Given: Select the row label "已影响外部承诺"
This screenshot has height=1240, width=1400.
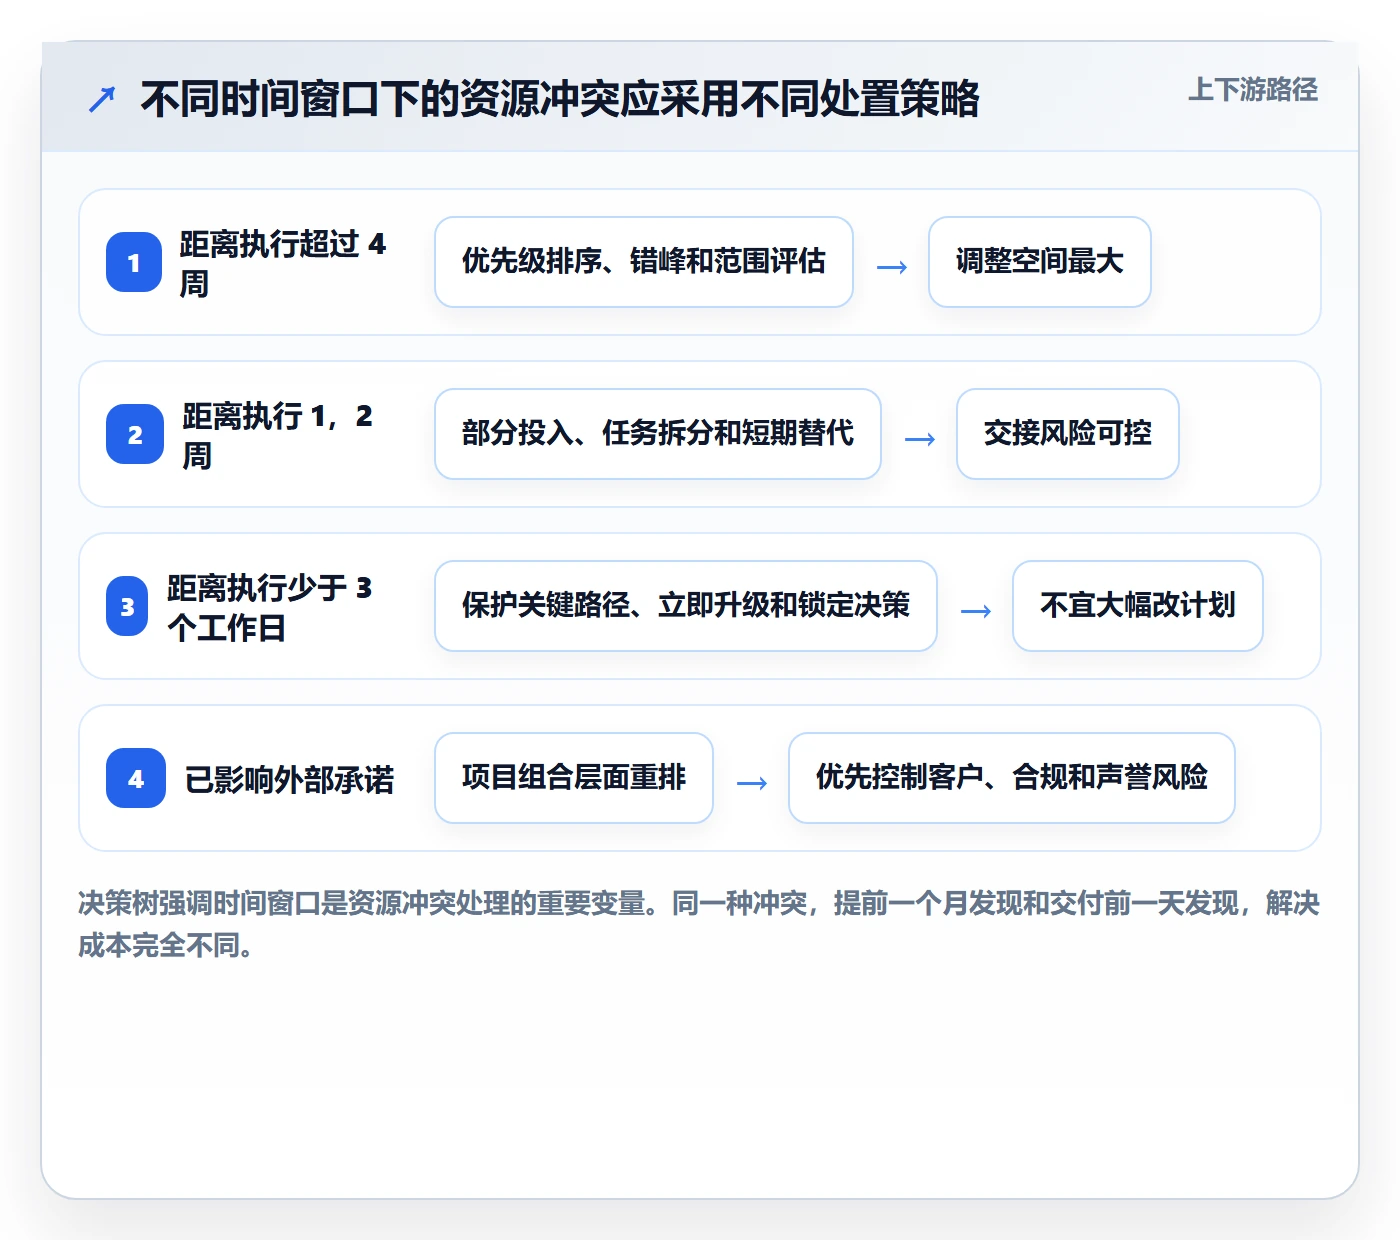Looking at the screenshot, I should (290, 779).
